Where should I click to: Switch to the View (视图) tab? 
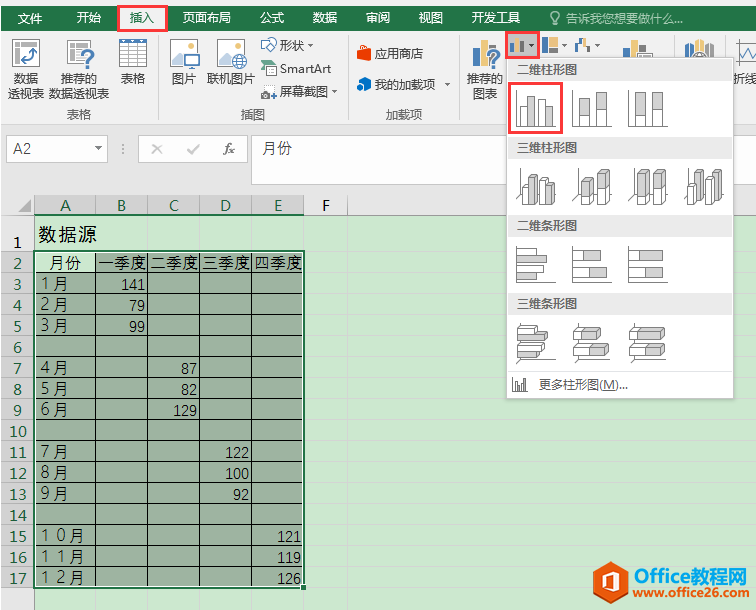[x=431, y=18]
